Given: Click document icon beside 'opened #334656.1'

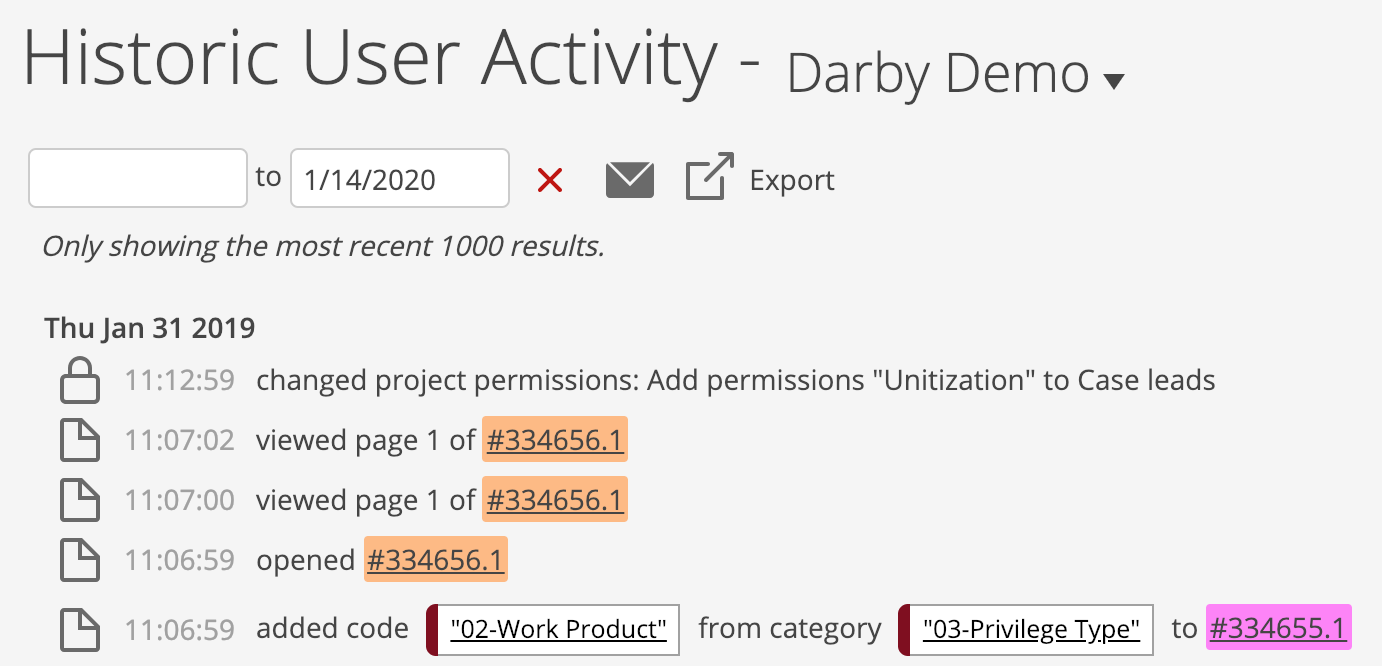Looking at the screenshot, I should coord(80,560).
